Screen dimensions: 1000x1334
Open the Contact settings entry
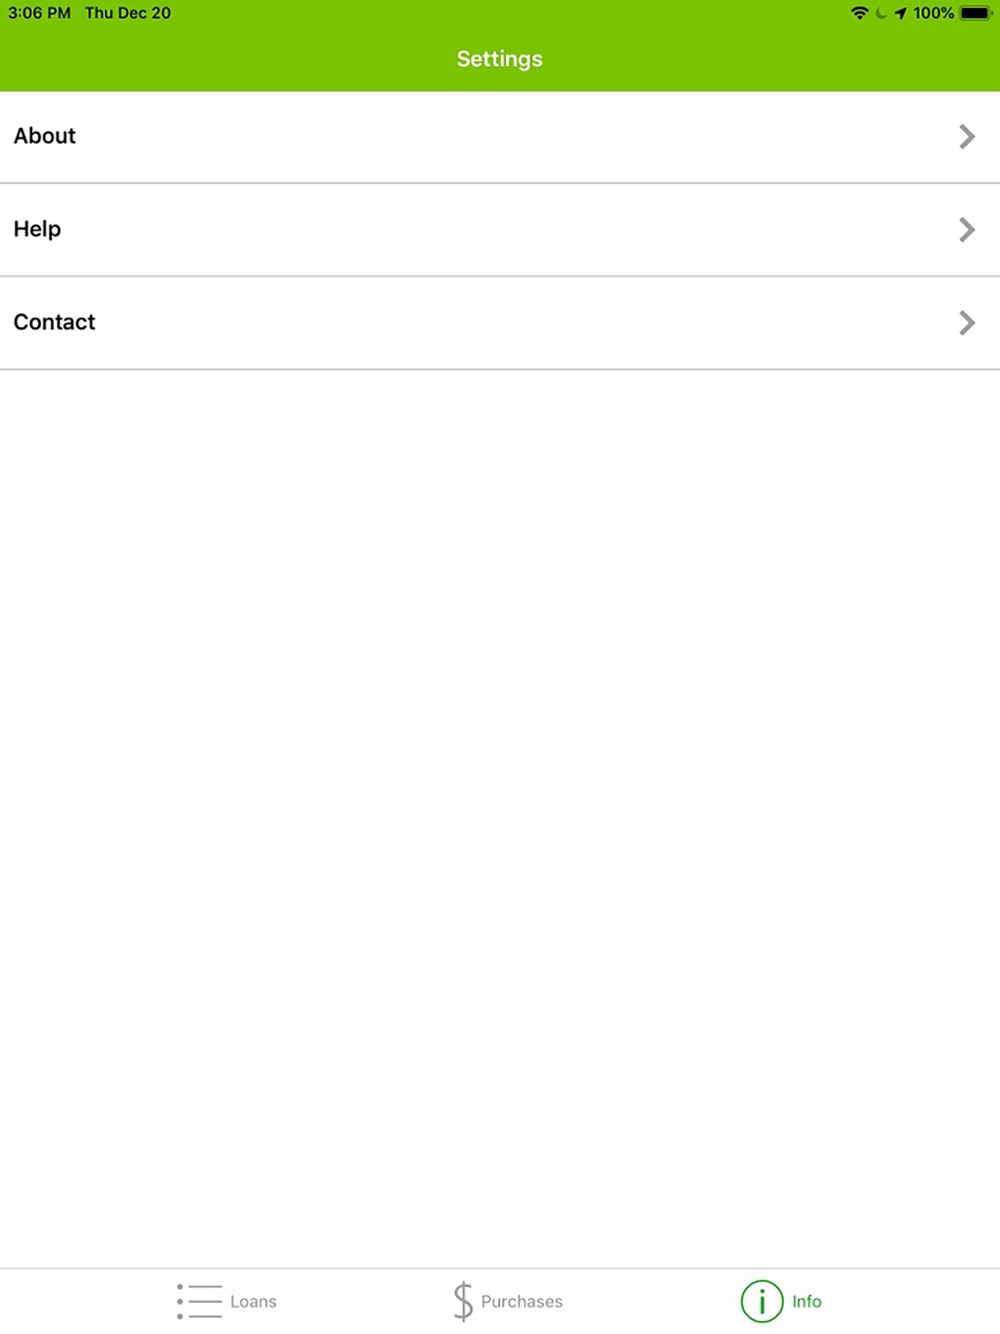(x=500, y=323)
